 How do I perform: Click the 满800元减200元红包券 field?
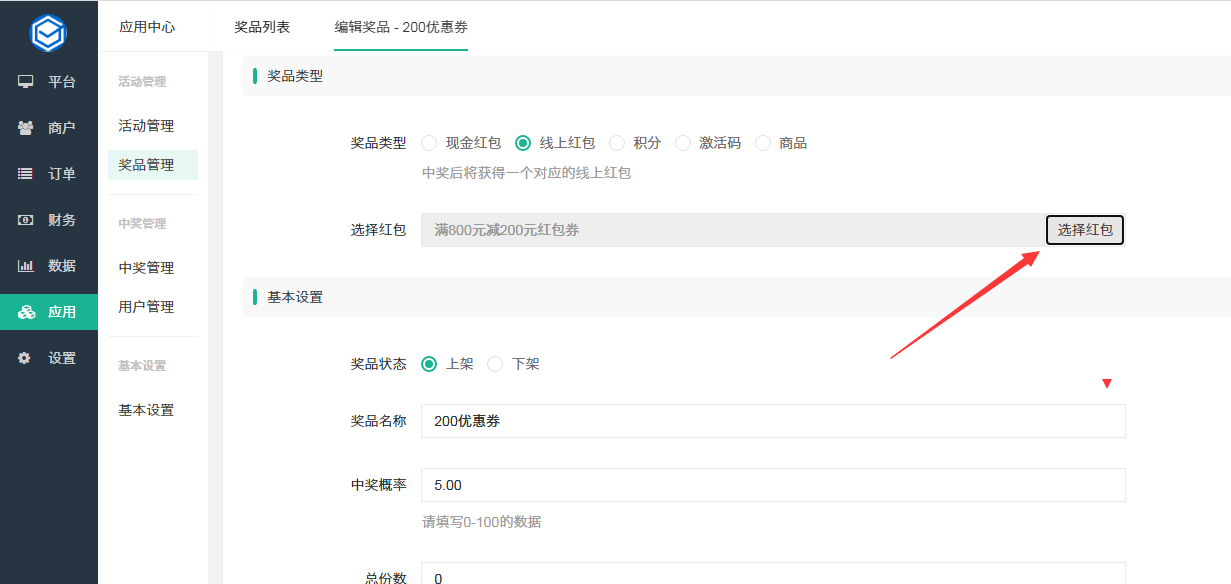pos(733,230)
